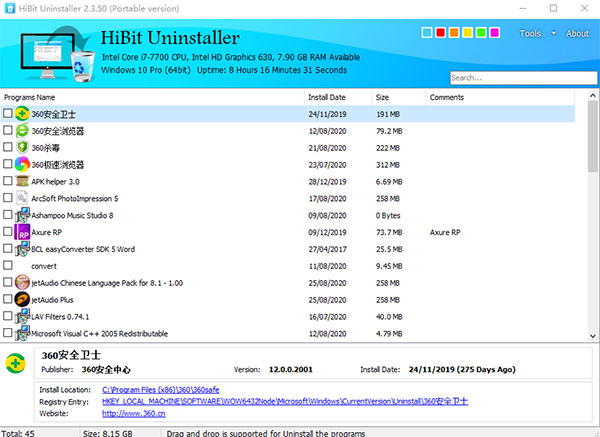The width and height of the screenshot is (600, 437).
Task: Pick the green theme color
Action: 481,33
